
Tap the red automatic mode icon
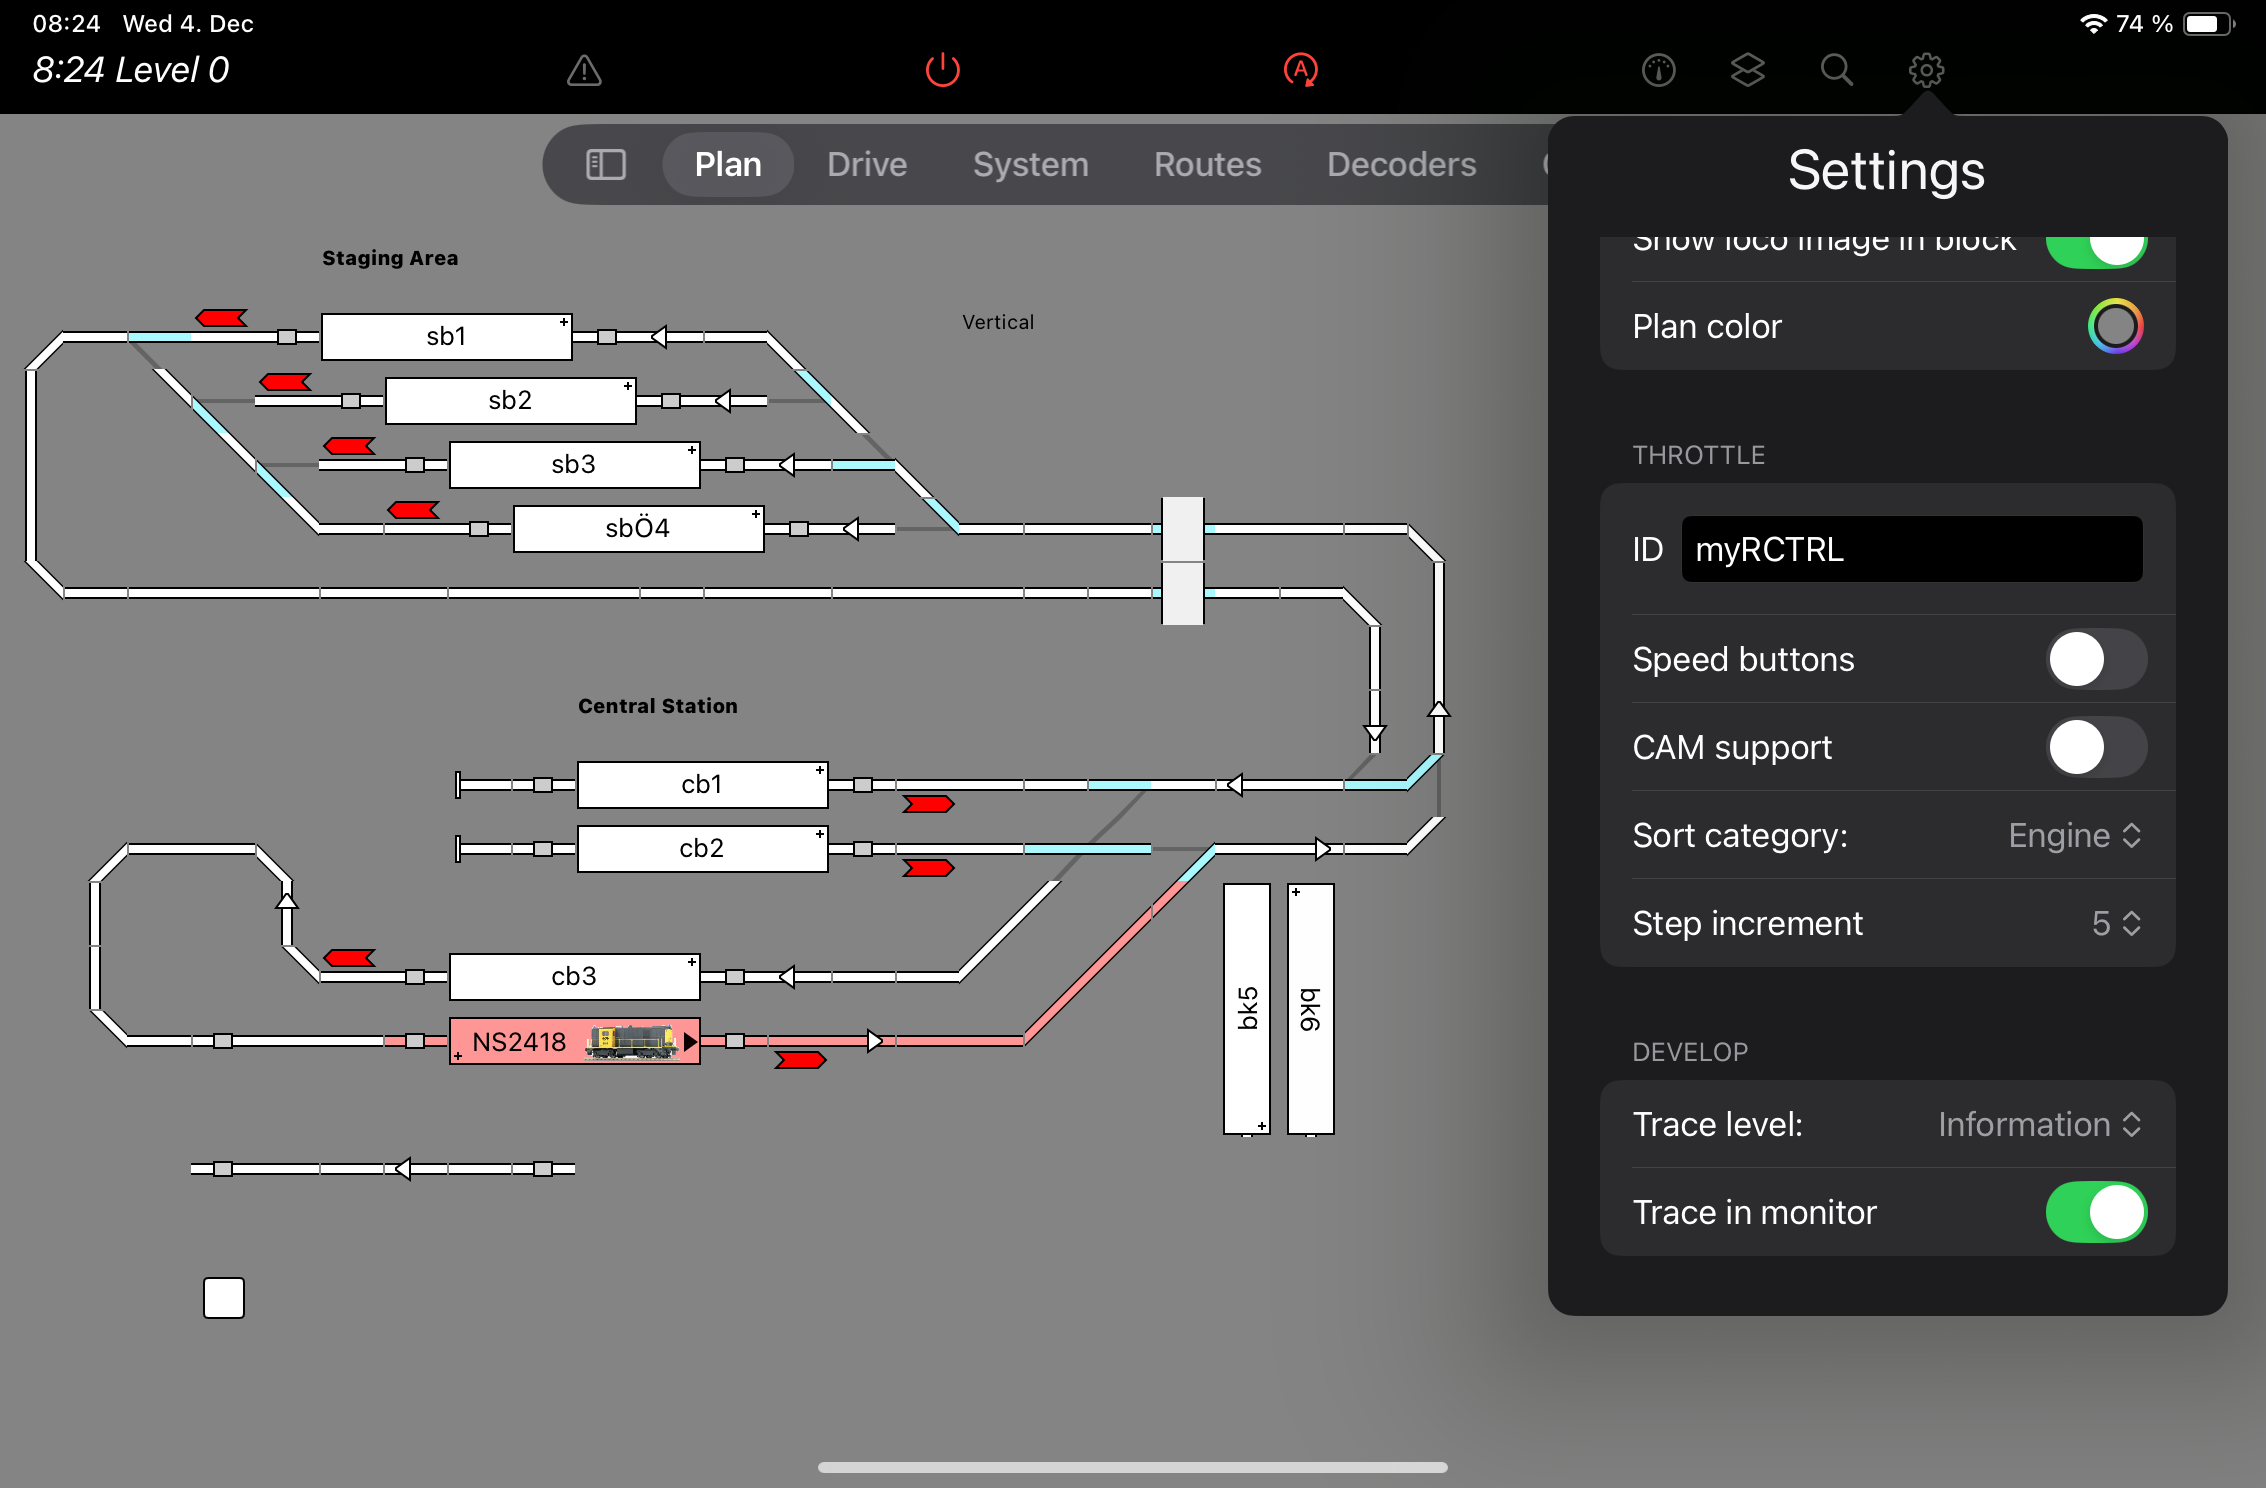[1300, 70]
